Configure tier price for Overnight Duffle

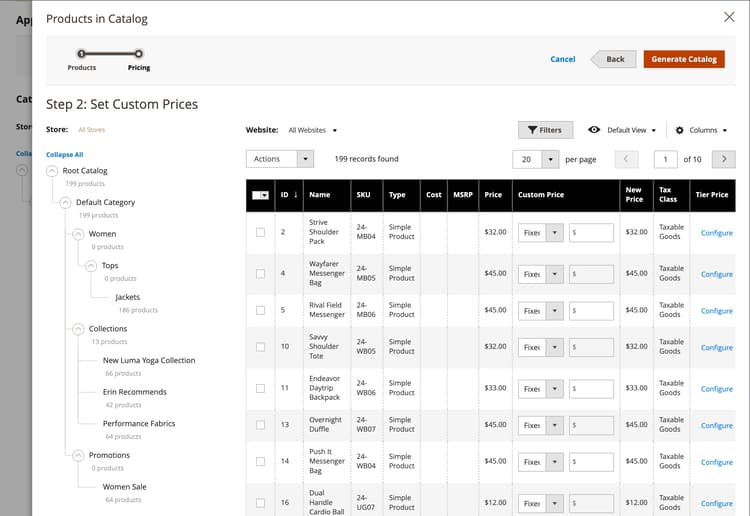point(717,426)
